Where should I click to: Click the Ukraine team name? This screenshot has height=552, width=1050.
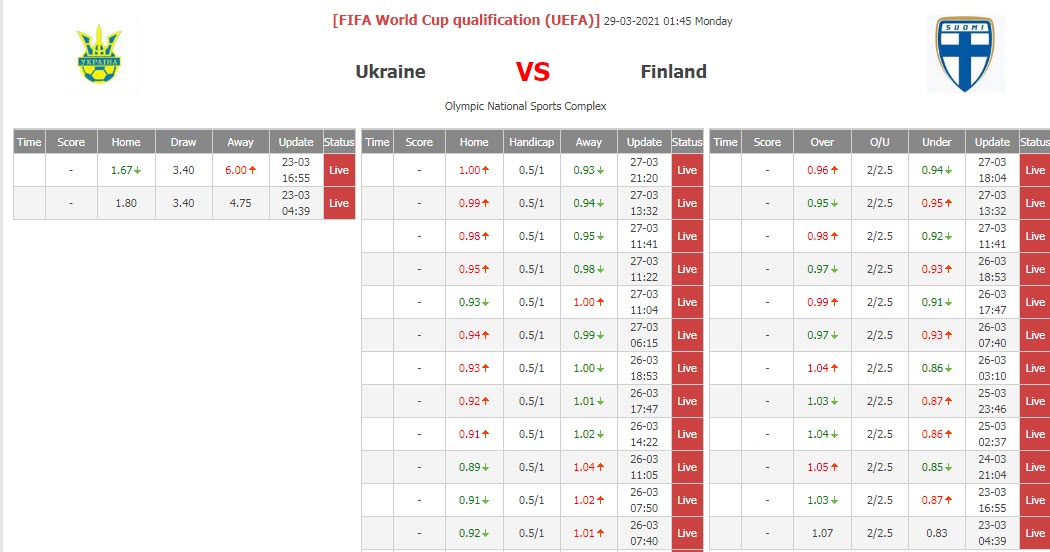(390, 72)
